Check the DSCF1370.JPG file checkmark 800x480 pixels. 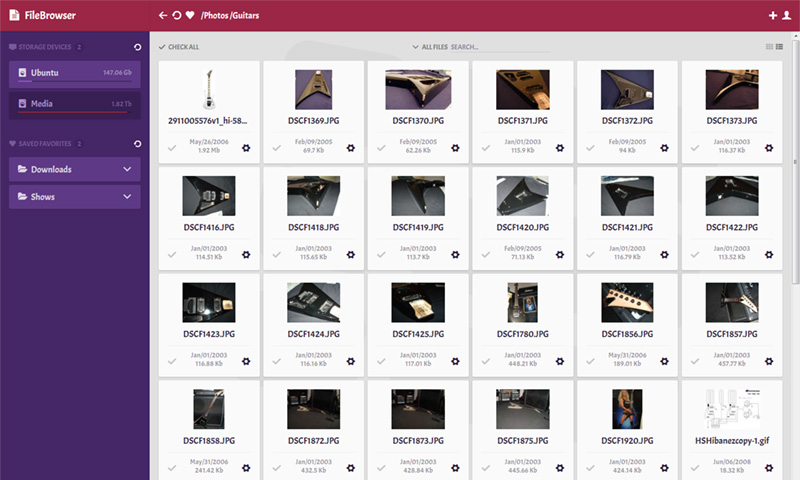click(380, 148)
